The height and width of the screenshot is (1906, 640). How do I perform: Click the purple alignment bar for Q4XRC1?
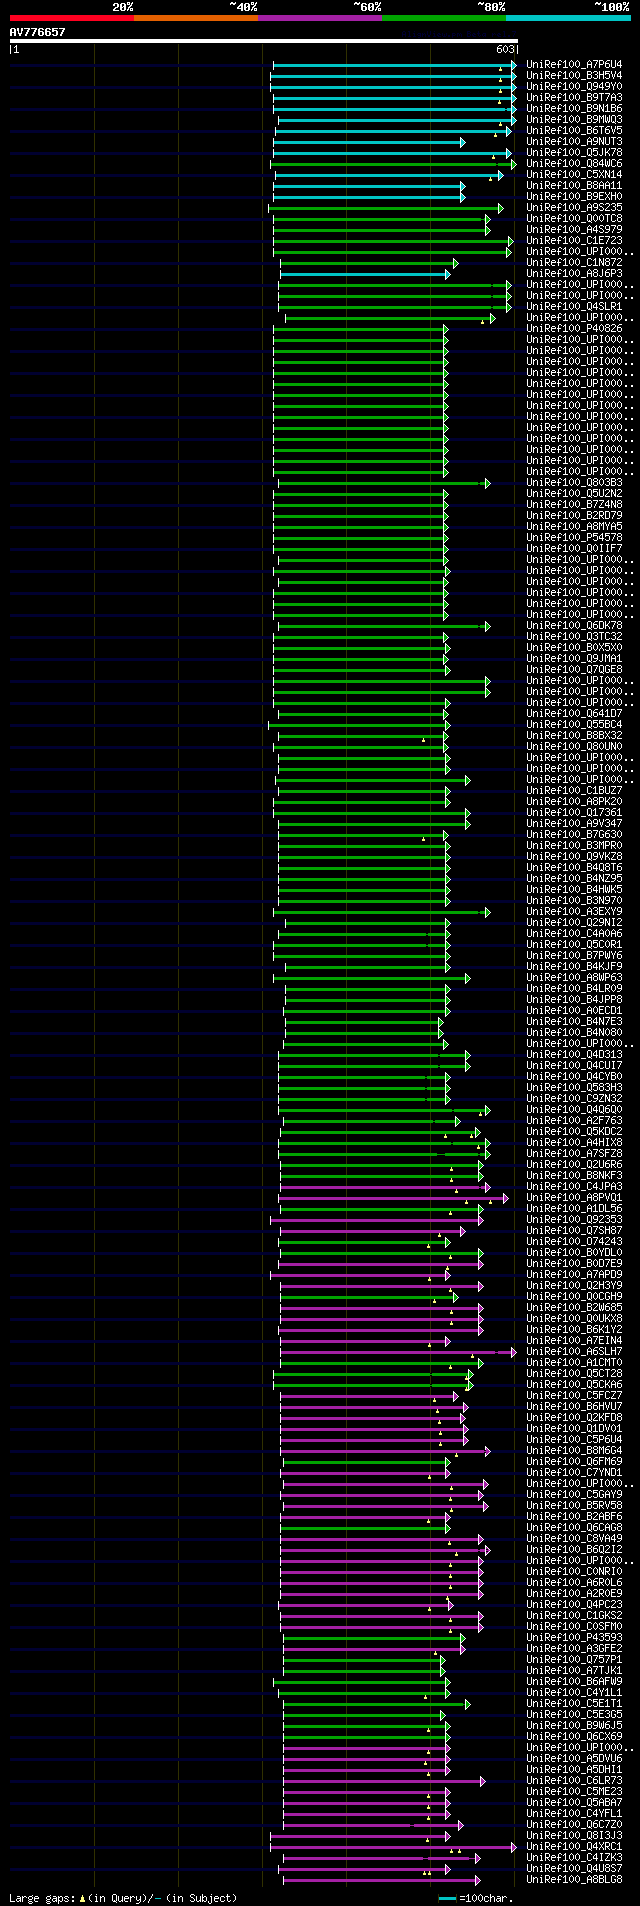[x=393, y=1847]
